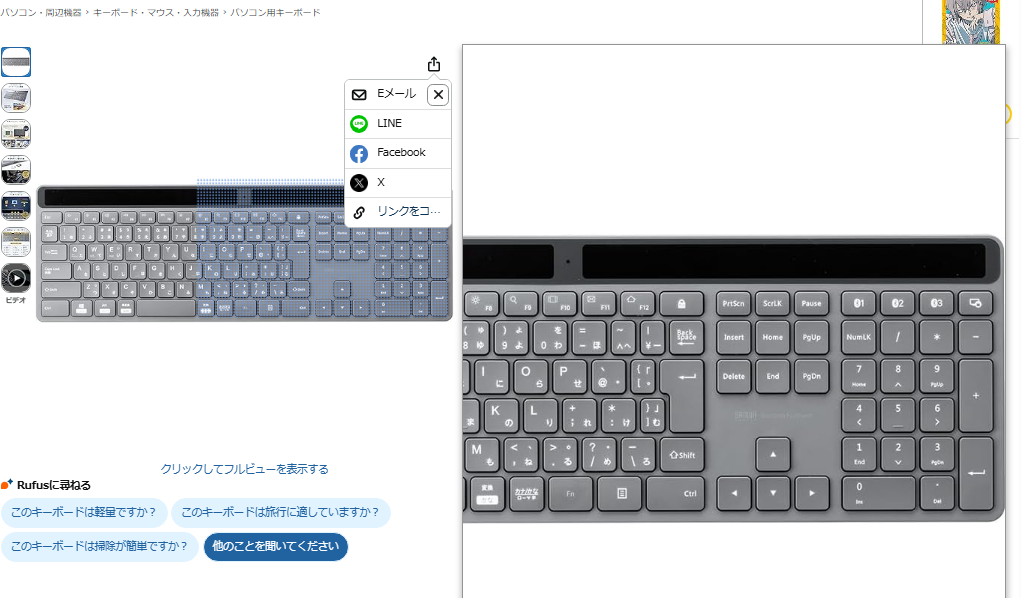The width and height of the screenshot is (1021, 598).
Task: Click the Rufus orange sparkle icon
Action: (x=7, y=484)
